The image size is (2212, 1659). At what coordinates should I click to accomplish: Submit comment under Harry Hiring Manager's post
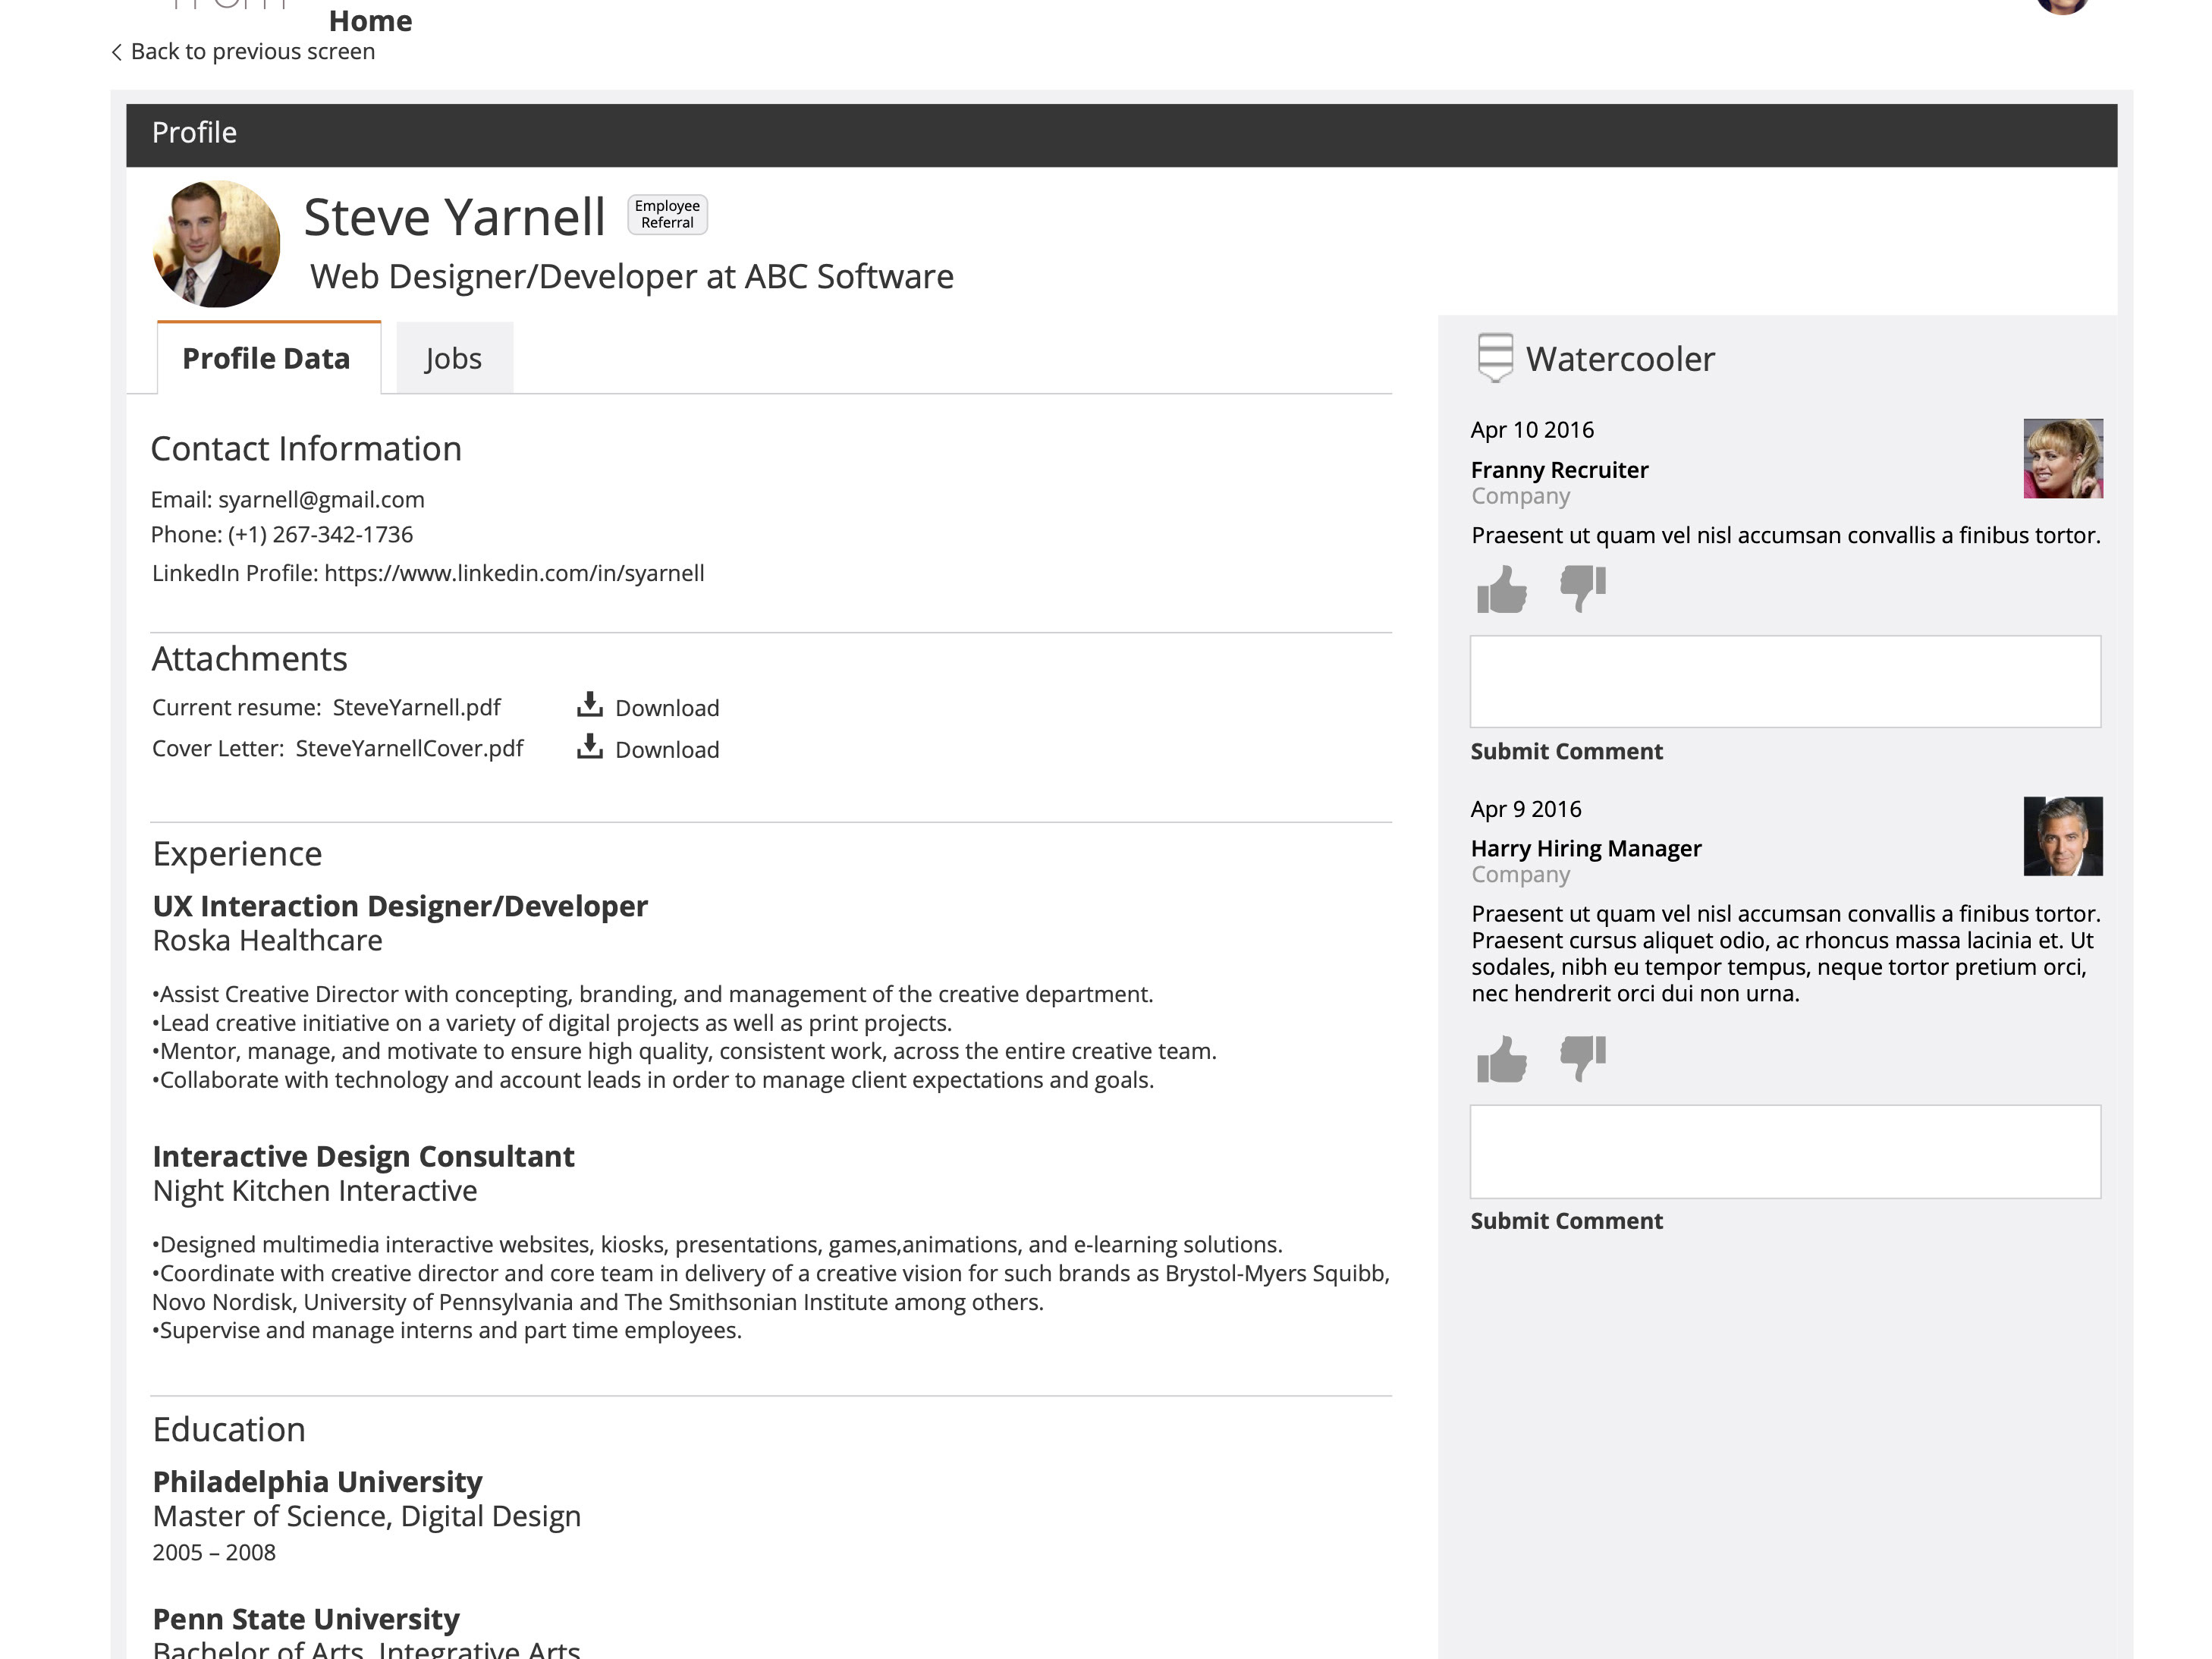coord(1566,1221)
